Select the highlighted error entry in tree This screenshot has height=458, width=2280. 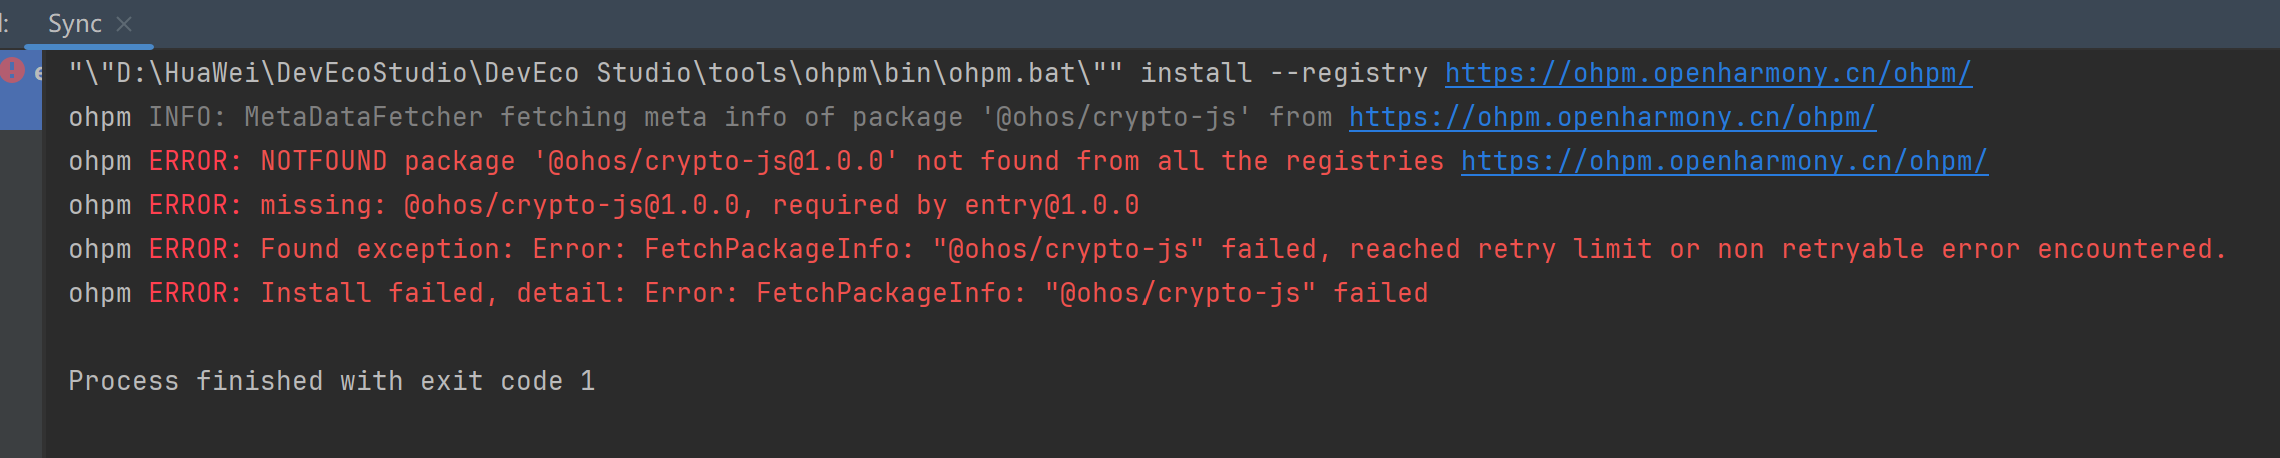[21, 92]
